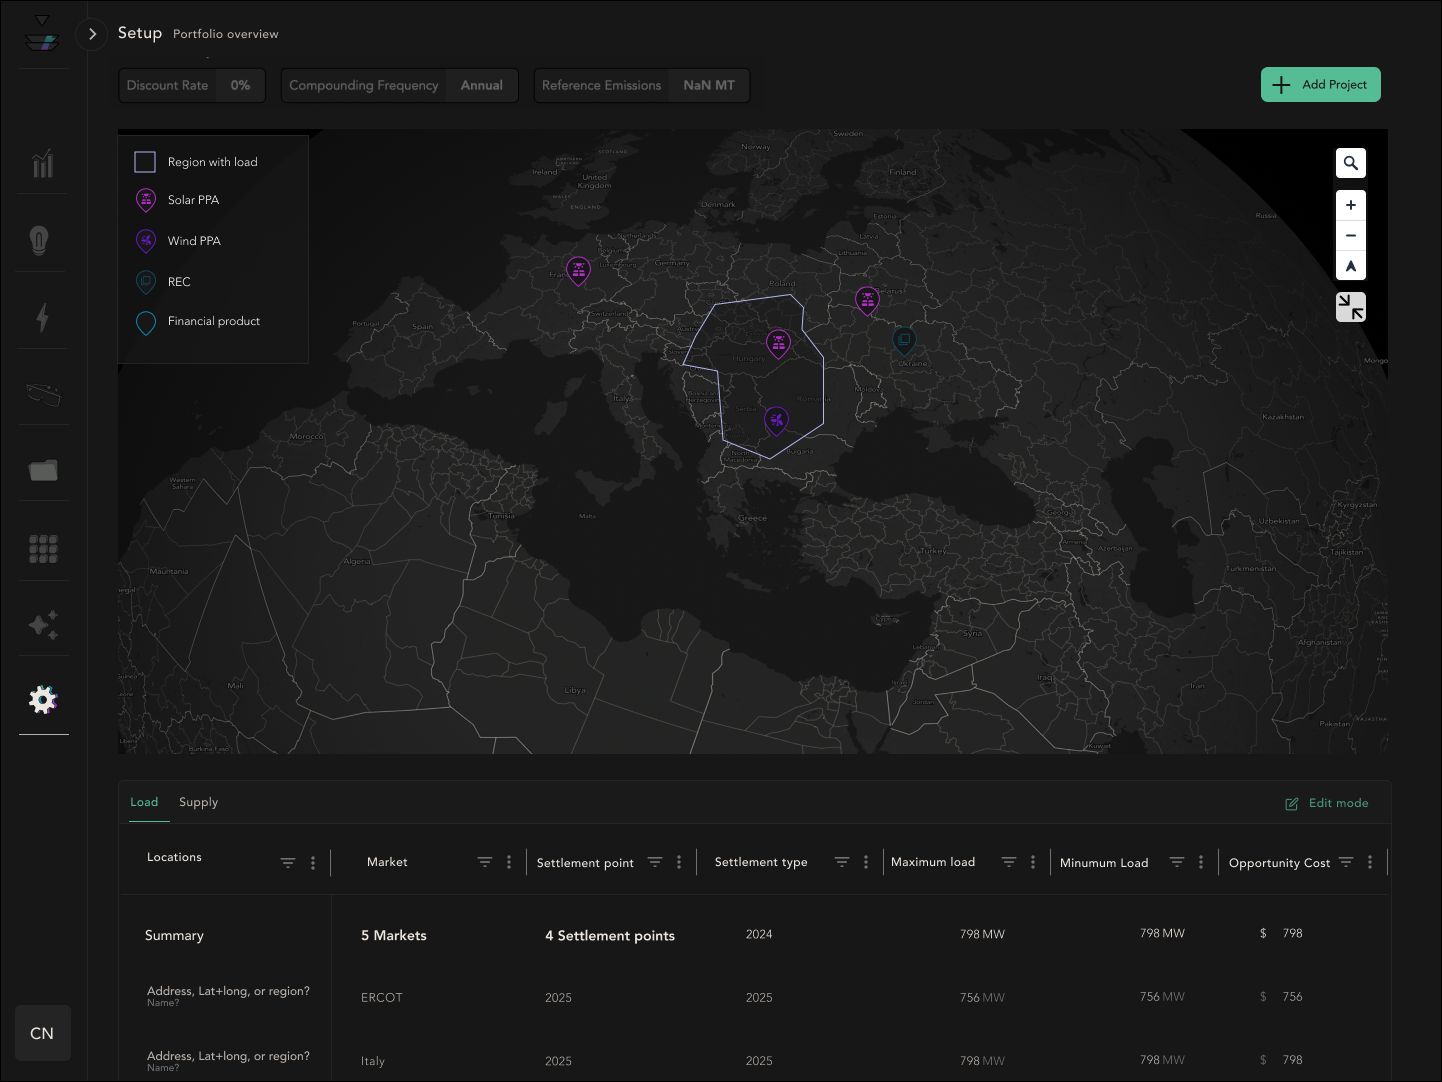Image resolution: width=1442 pixels, height=1082 pixels.
Task: Filter the Opportunity Cost column
Action: point(1346,862)
